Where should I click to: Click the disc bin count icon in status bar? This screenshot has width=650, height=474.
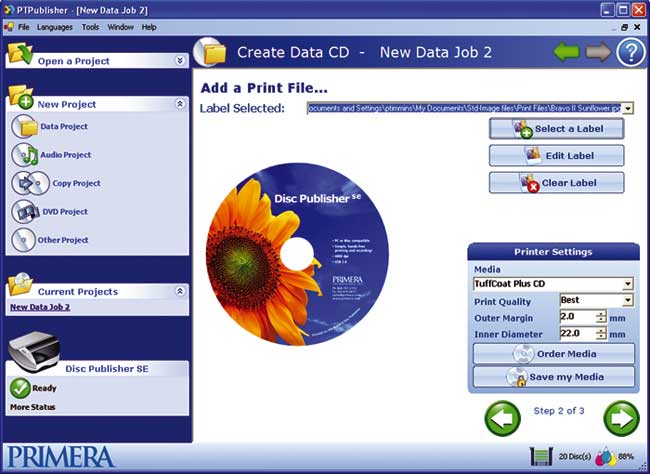[541, 456]
